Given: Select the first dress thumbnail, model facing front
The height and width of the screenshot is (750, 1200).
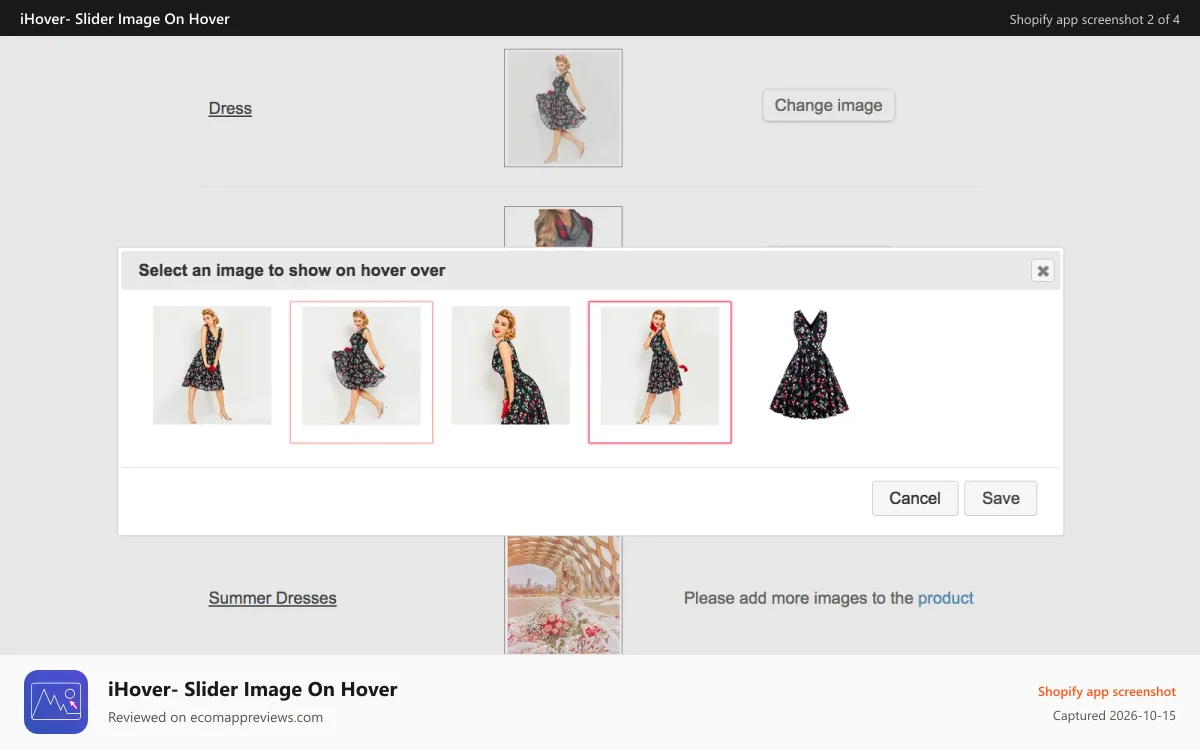Looking at the screenshot, I should click(x=212, y=365).
